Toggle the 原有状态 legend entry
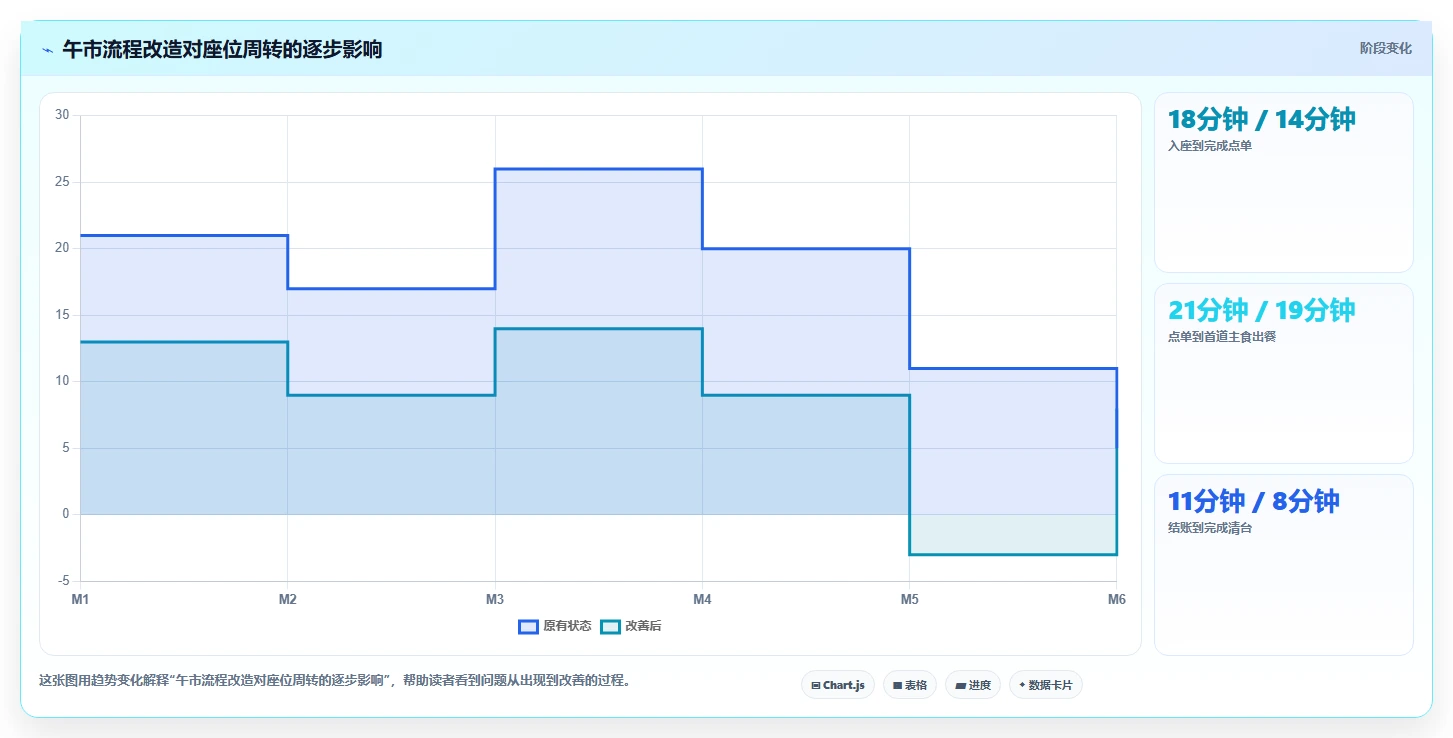Image resolution: width=1453 pixels, height=738 pixels. [554, 627]
